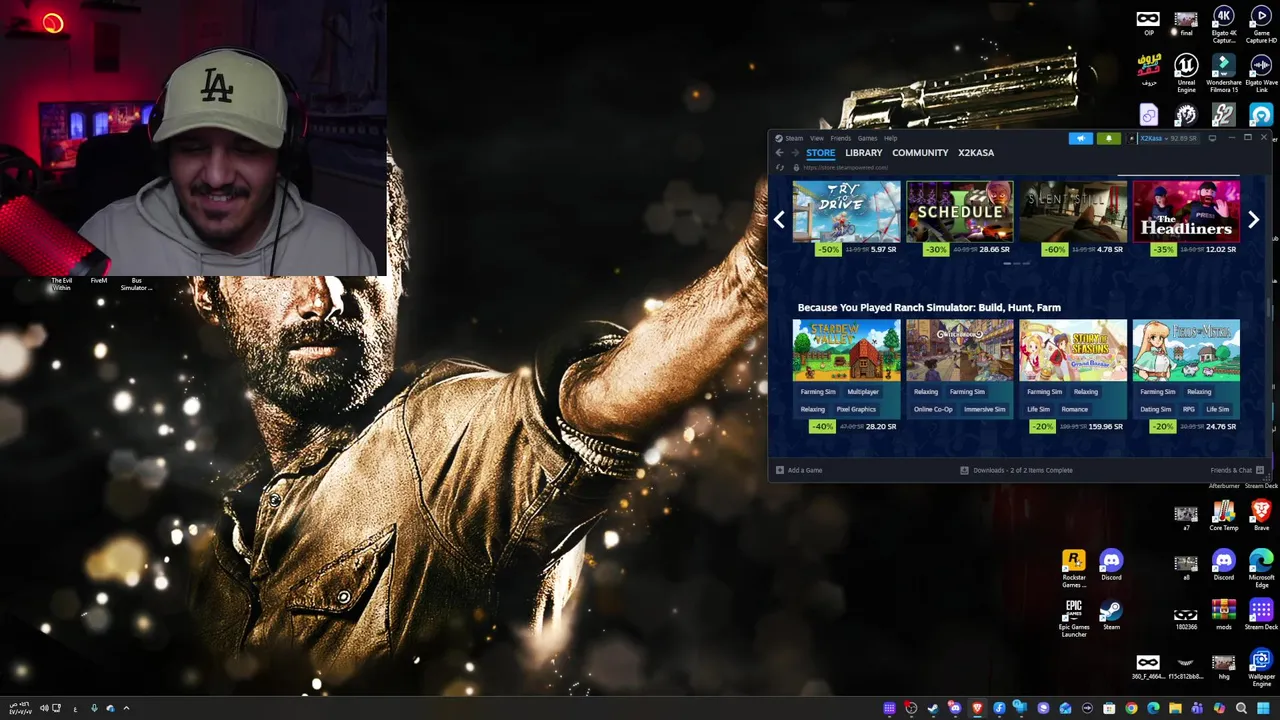This screenshot has height=720, width=1280.
Task: Switch to the COMMUNITY tab
Action: (920, 153)
